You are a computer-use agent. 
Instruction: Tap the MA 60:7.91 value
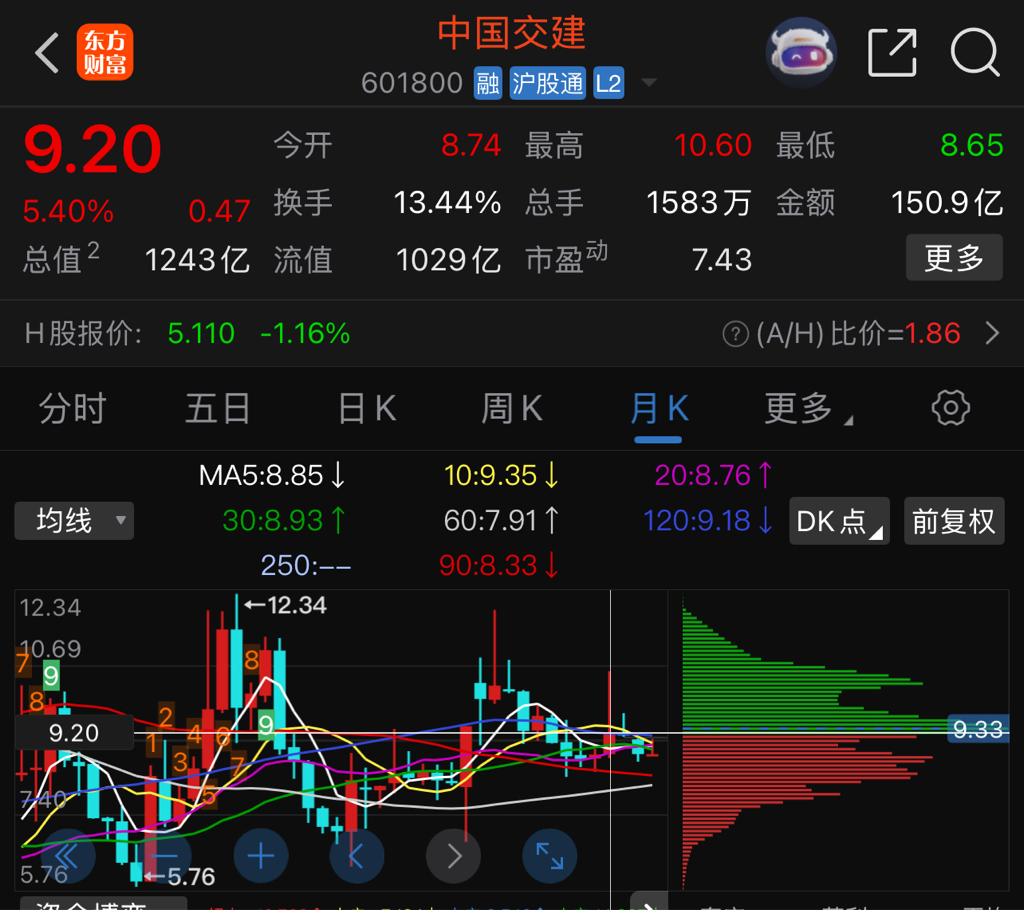[501, 521]
